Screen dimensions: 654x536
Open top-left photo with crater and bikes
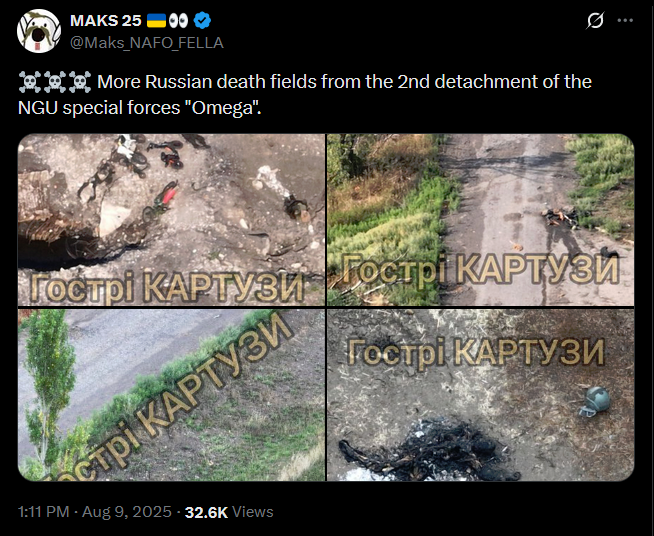tap(171, 220)
